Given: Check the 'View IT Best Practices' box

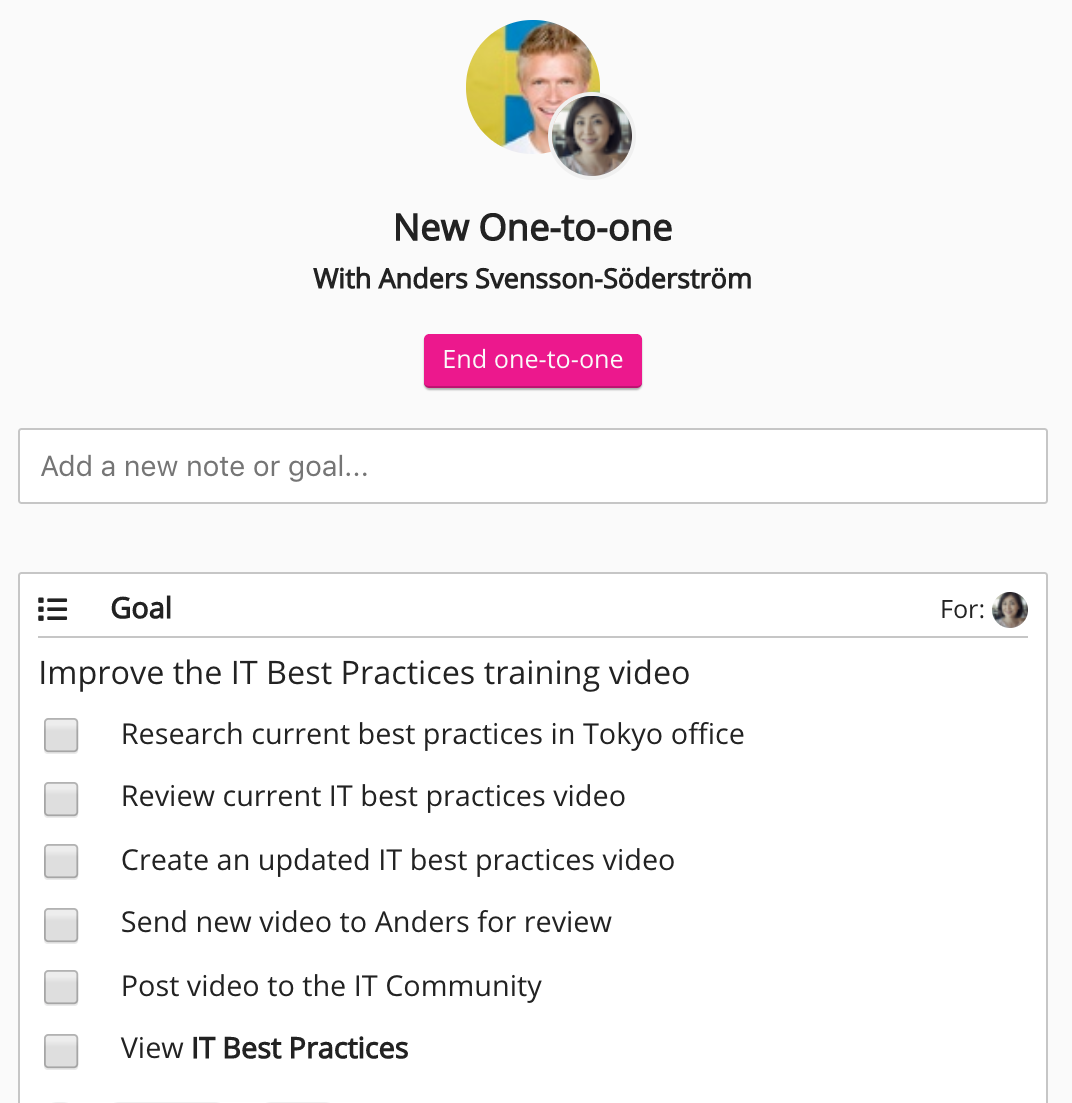Looking at the screenshot, I should coord(61,1050).
